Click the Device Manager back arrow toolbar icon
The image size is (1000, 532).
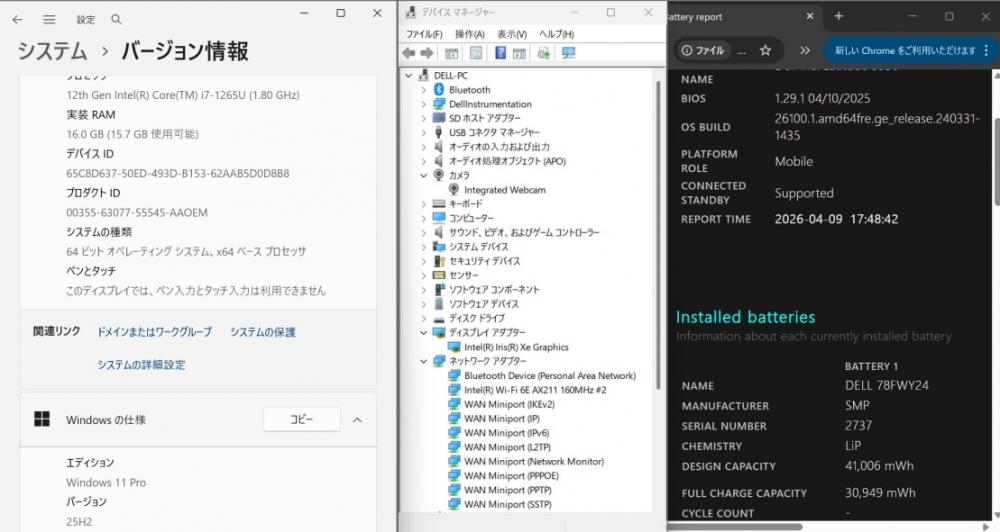click(409, 53)
